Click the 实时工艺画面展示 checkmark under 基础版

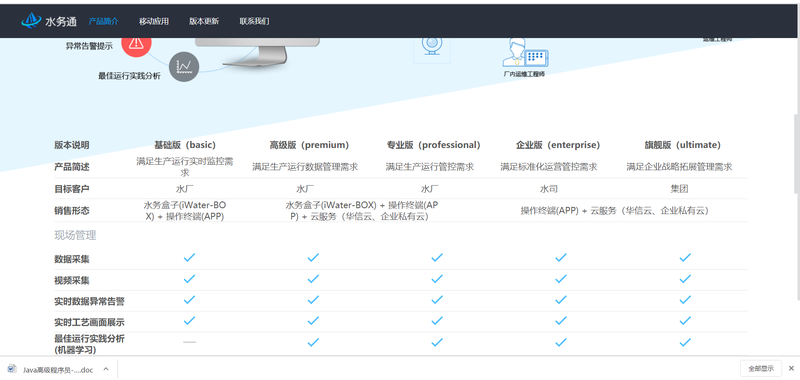coord(189,321)
